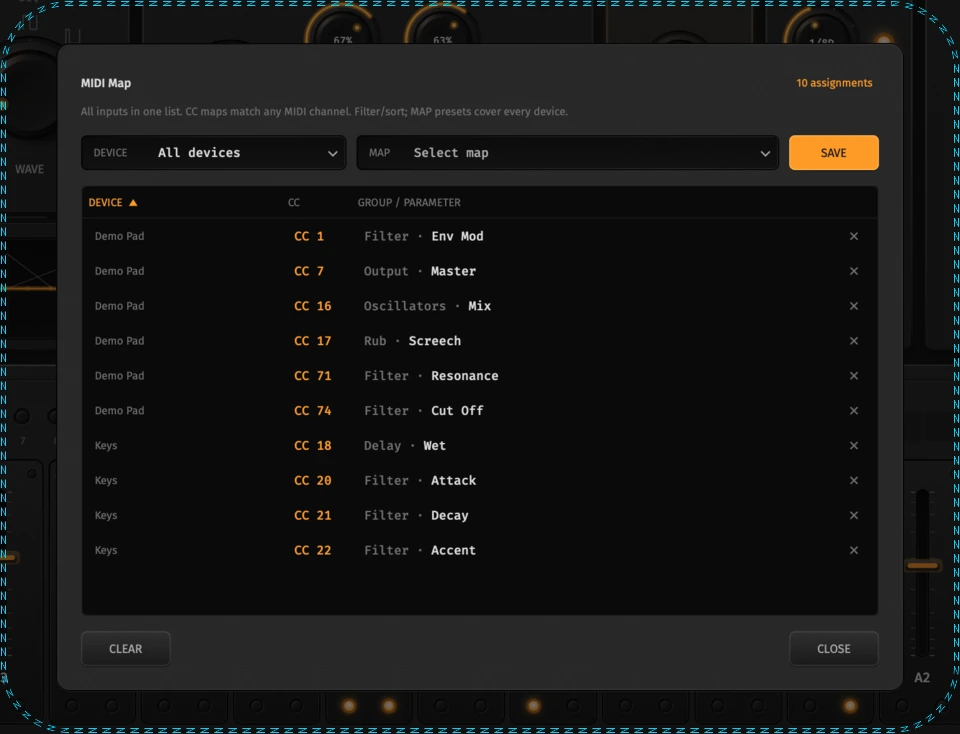Click the Filter · Cut Off parameter

tap(424, 411)
